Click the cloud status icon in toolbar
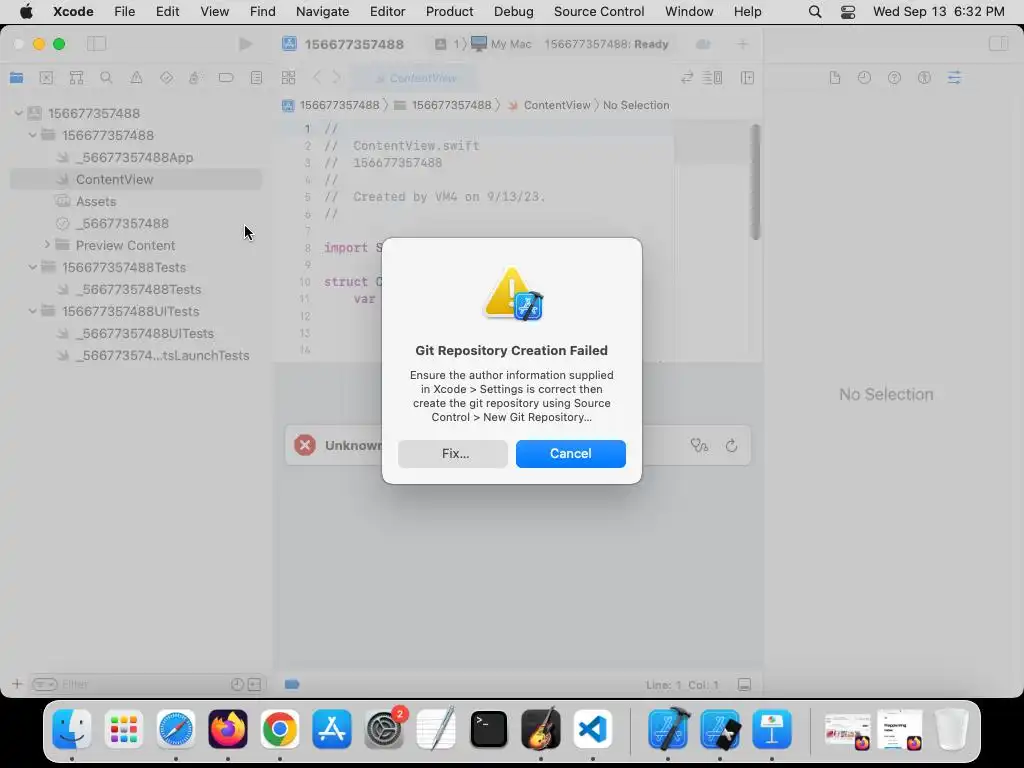The image size is (1024, 768). [x=703, y=44]
